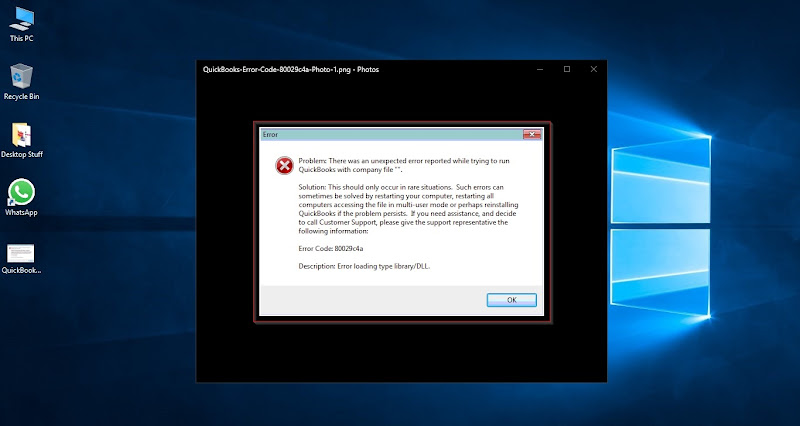Click the Photos window title text
800x426 pixels.
click(291, 69)
